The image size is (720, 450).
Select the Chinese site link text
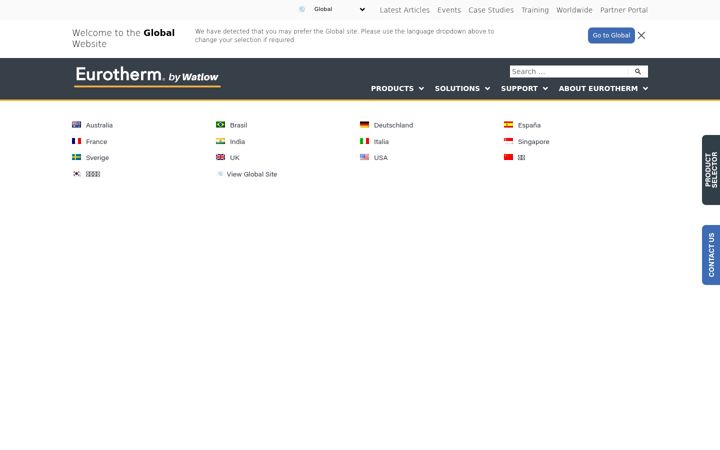pos(521,158)
